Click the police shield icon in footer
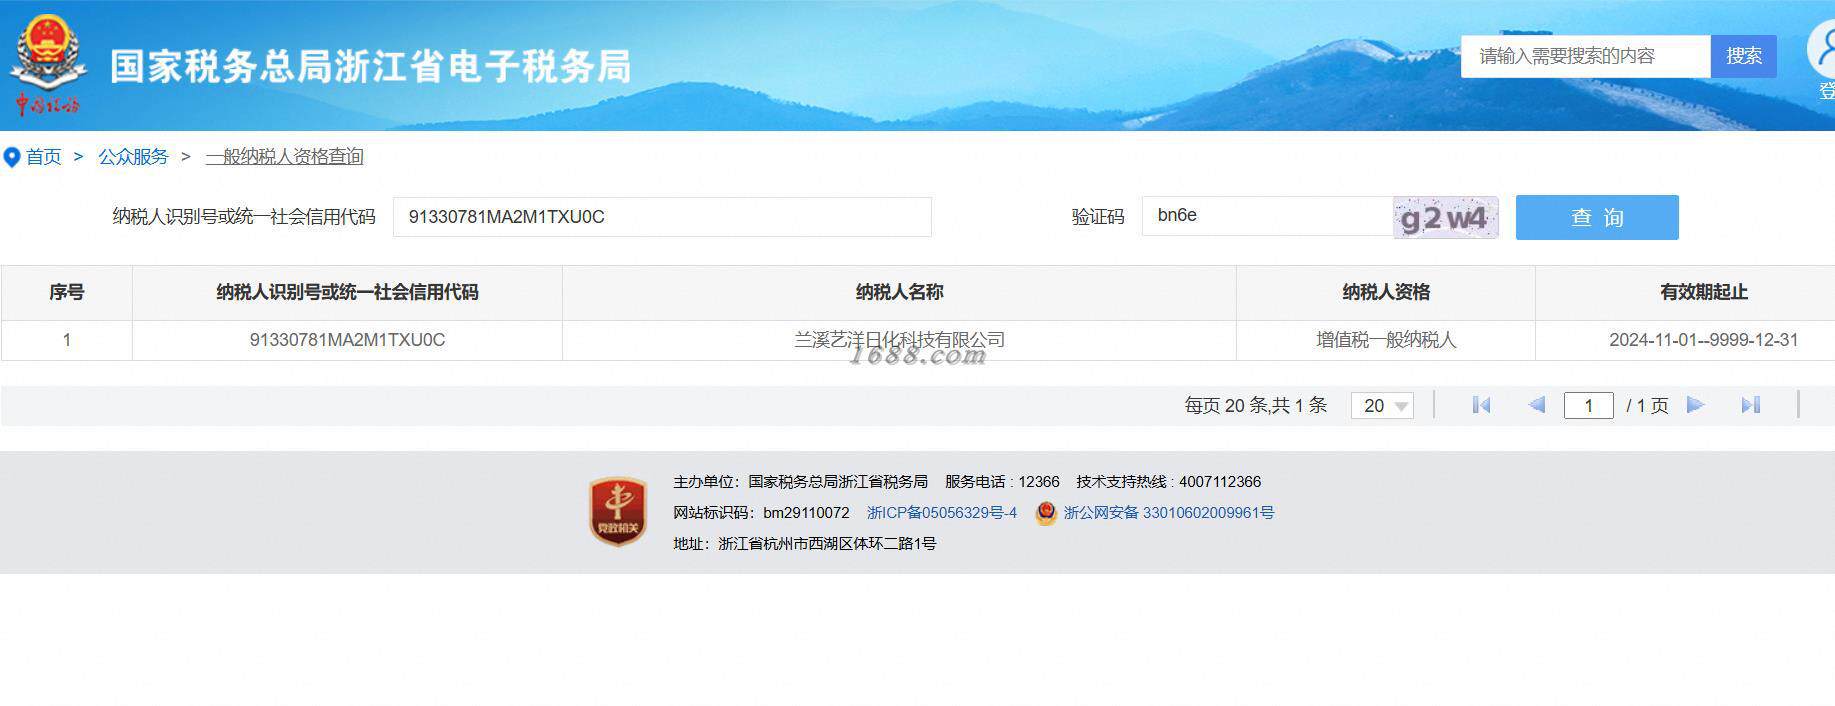1835x706 pixels. [1046, 513]
